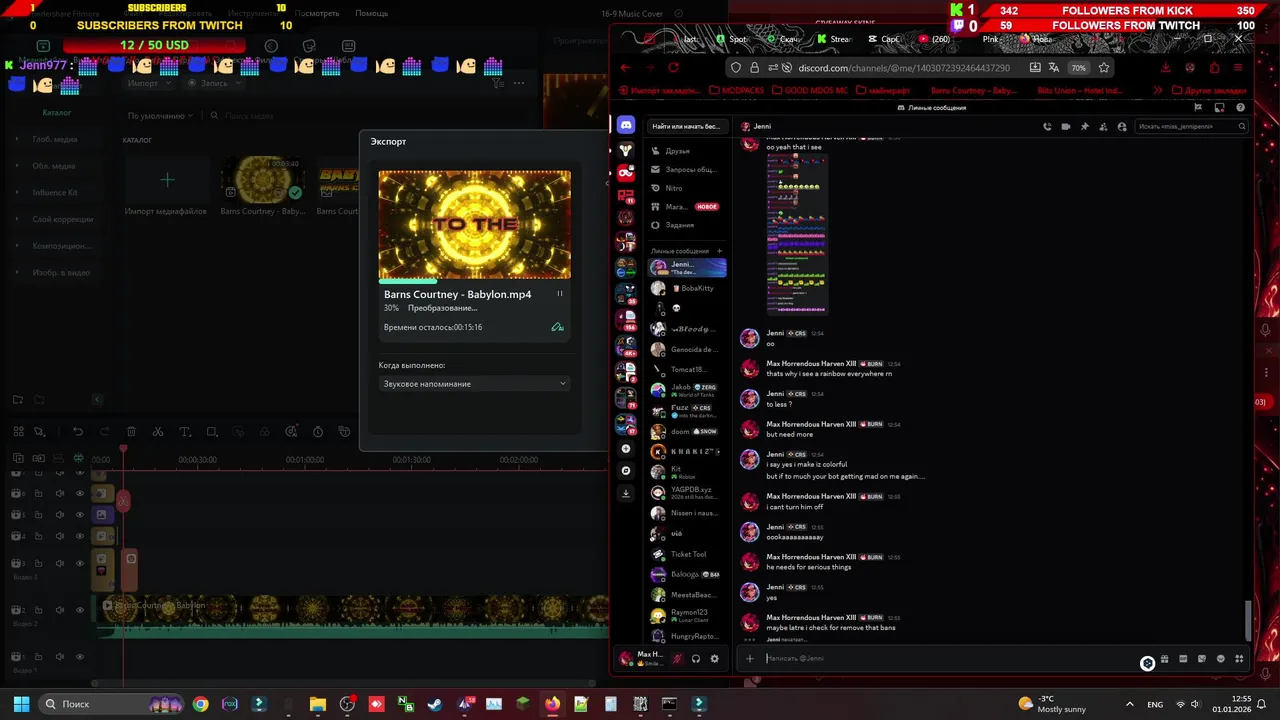This screenshot has height=720, width=1280.
Task: Pause the export with the pause icon
Action: 559,294
